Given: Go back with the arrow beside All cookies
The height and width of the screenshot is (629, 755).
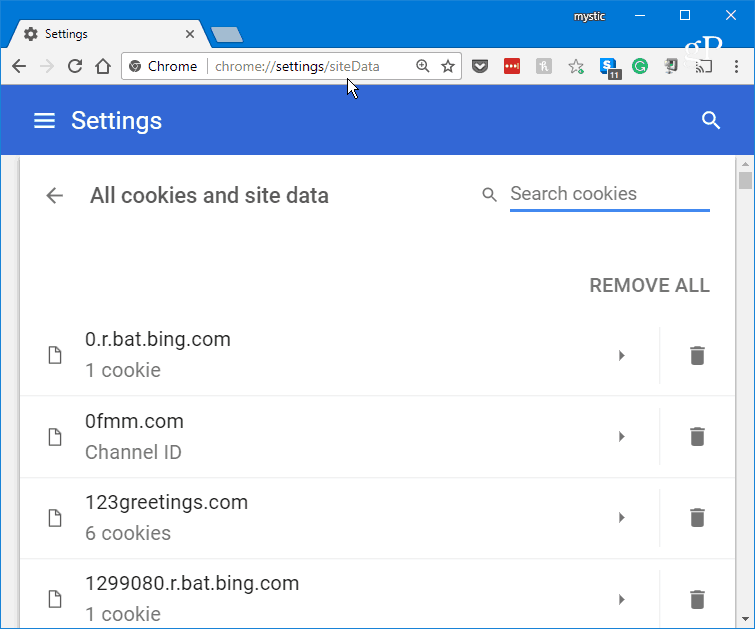Looking at the screenshot, I should tap(55, 196).
